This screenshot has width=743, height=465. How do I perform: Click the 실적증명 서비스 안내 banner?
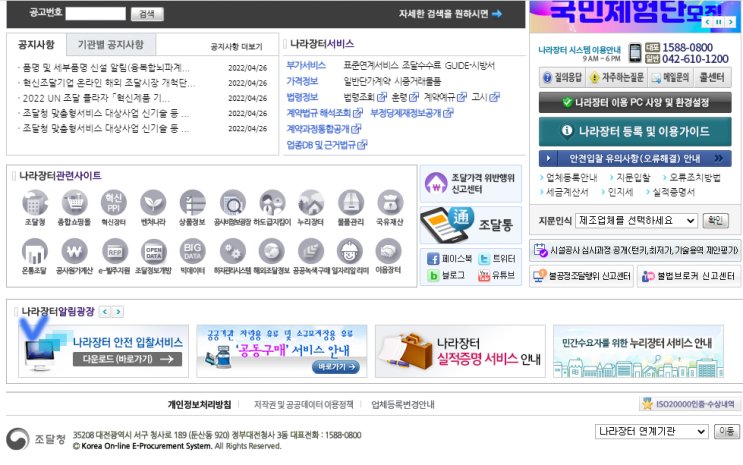460,351
